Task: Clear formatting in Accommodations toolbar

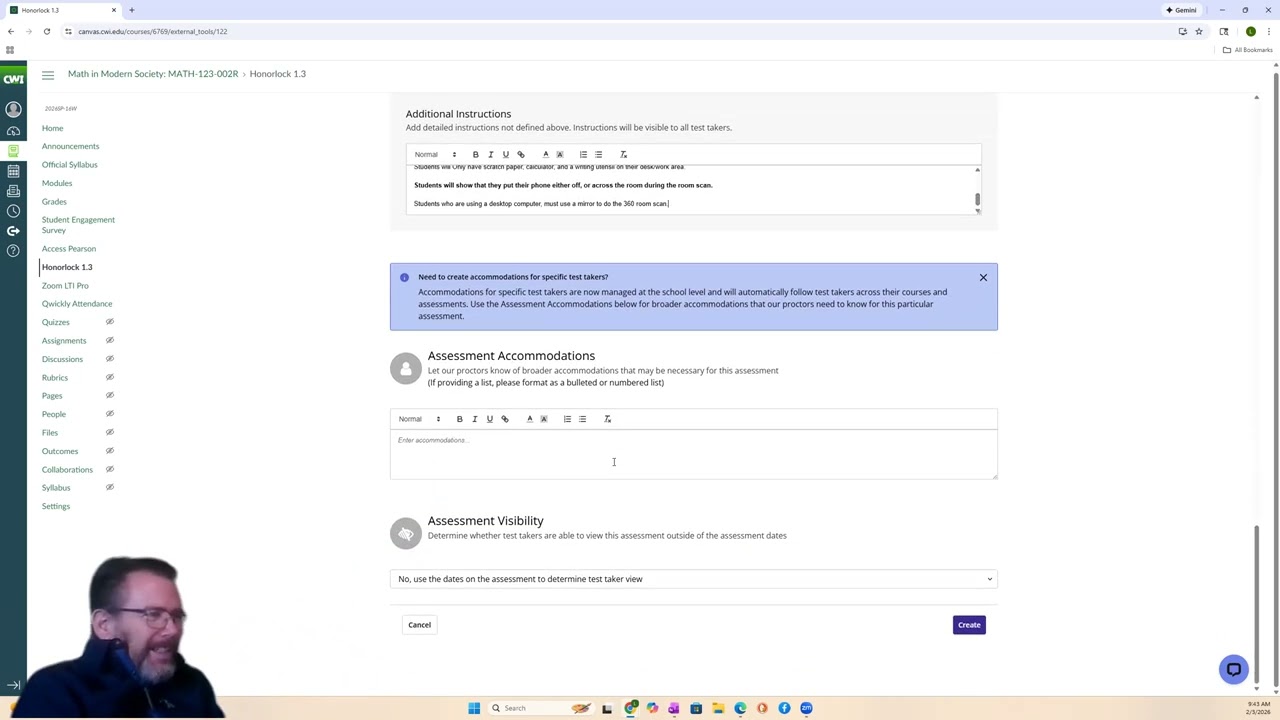Action: coord(607,419)
